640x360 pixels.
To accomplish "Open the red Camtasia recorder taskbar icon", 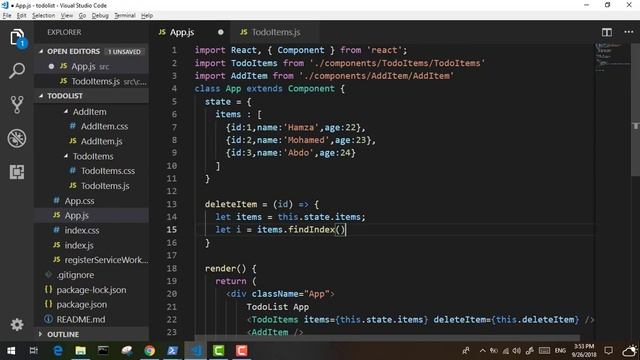I will point(241,351).
